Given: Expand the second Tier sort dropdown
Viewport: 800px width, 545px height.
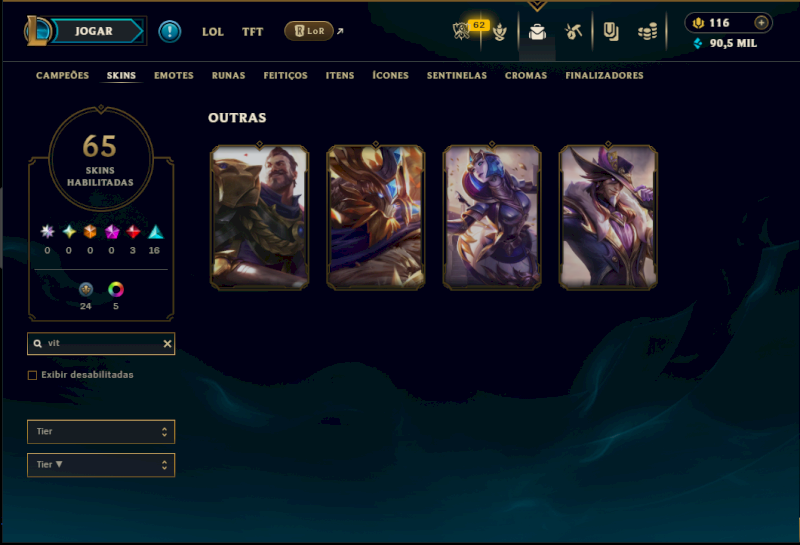Looking at the screenshot, I should pos(101,465).
